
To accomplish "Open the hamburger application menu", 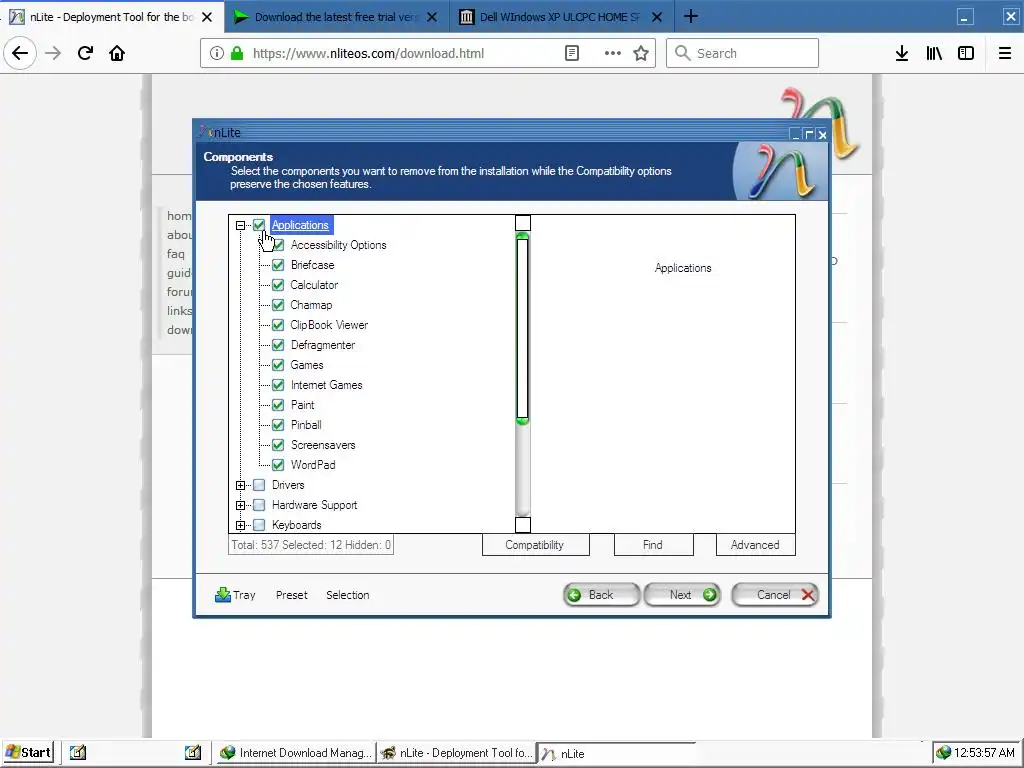I will pos(1005,53).
